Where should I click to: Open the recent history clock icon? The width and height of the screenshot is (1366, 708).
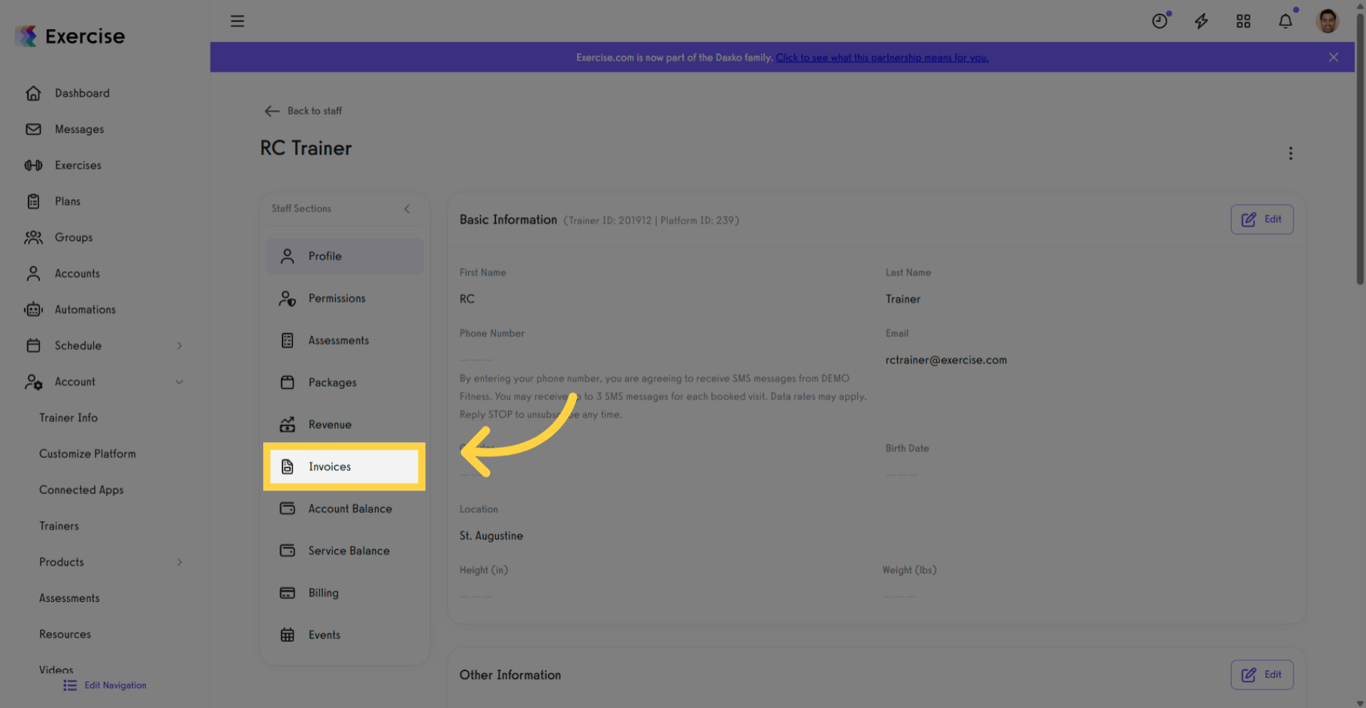pyautogui.click(x=1159, y=20)
